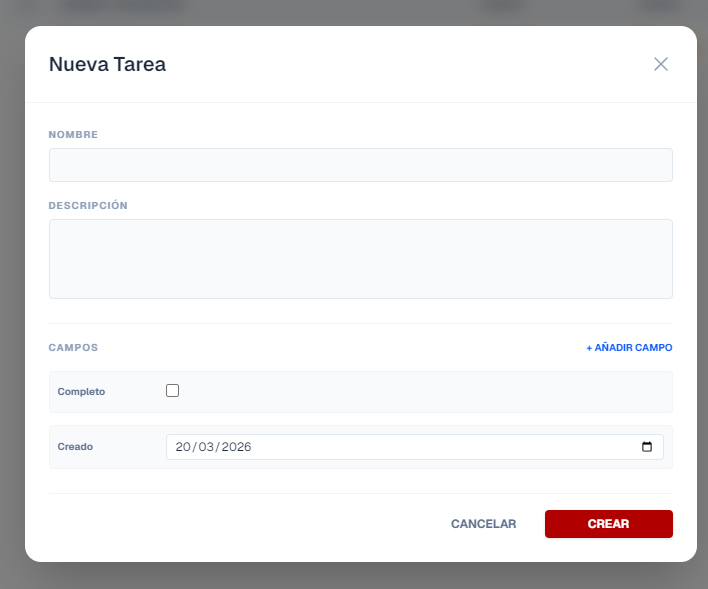Image resolution: width=708 pixels, height=589 pixels.
Task: Click the CAMPOS section heading
Action: click(x=73, y=348)
